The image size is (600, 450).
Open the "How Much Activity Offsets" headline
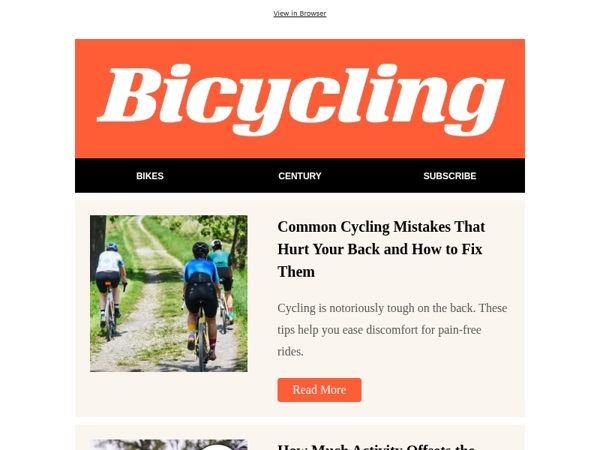tap(376, 446)
